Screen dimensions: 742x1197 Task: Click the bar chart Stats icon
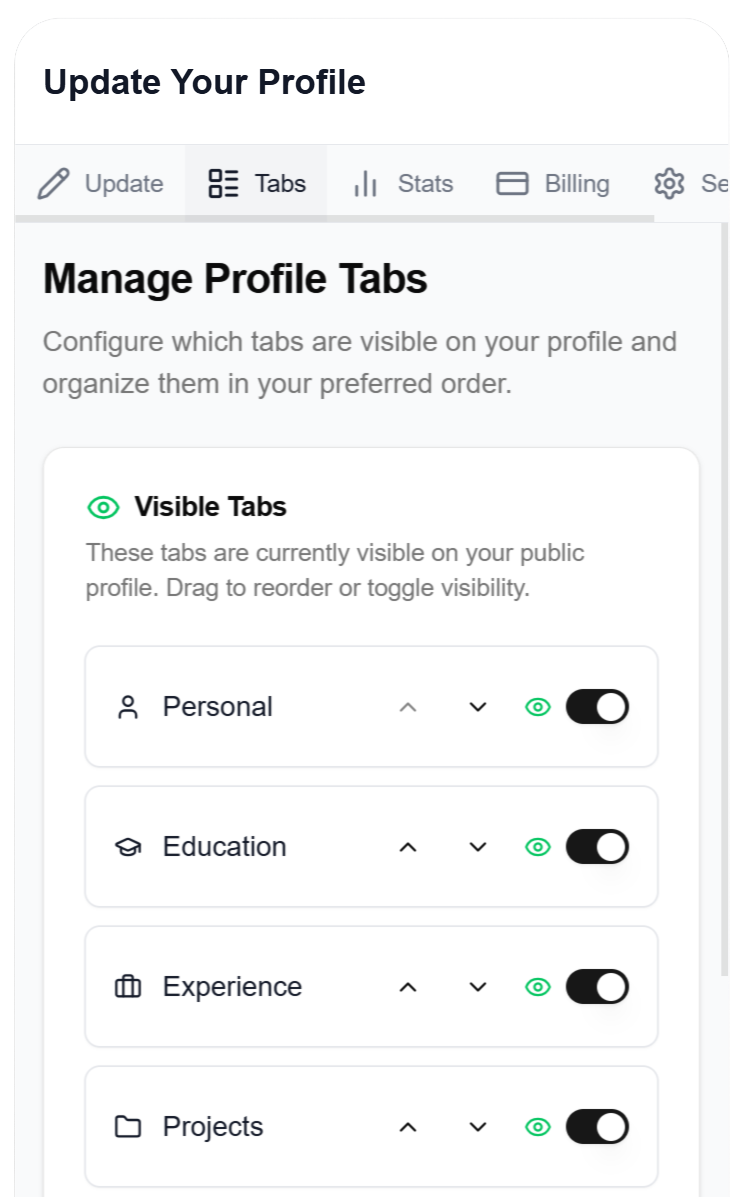[x=366, y=184]
